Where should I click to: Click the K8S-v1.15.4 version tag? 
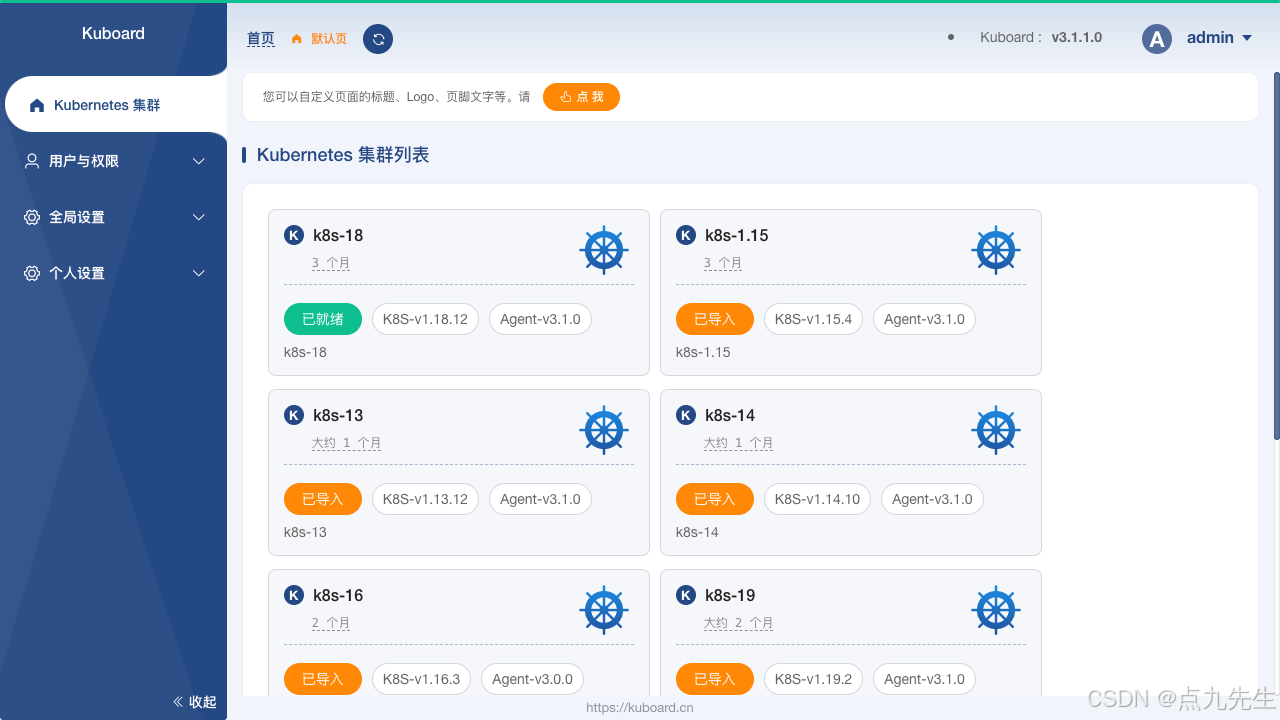pos(813,319)
